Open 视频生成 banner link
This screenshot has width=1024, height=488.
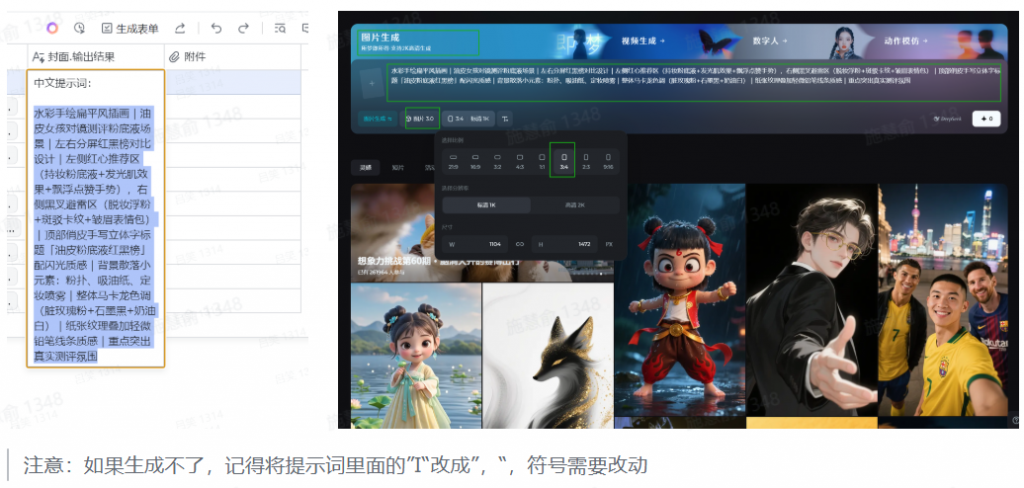(643, 41)
